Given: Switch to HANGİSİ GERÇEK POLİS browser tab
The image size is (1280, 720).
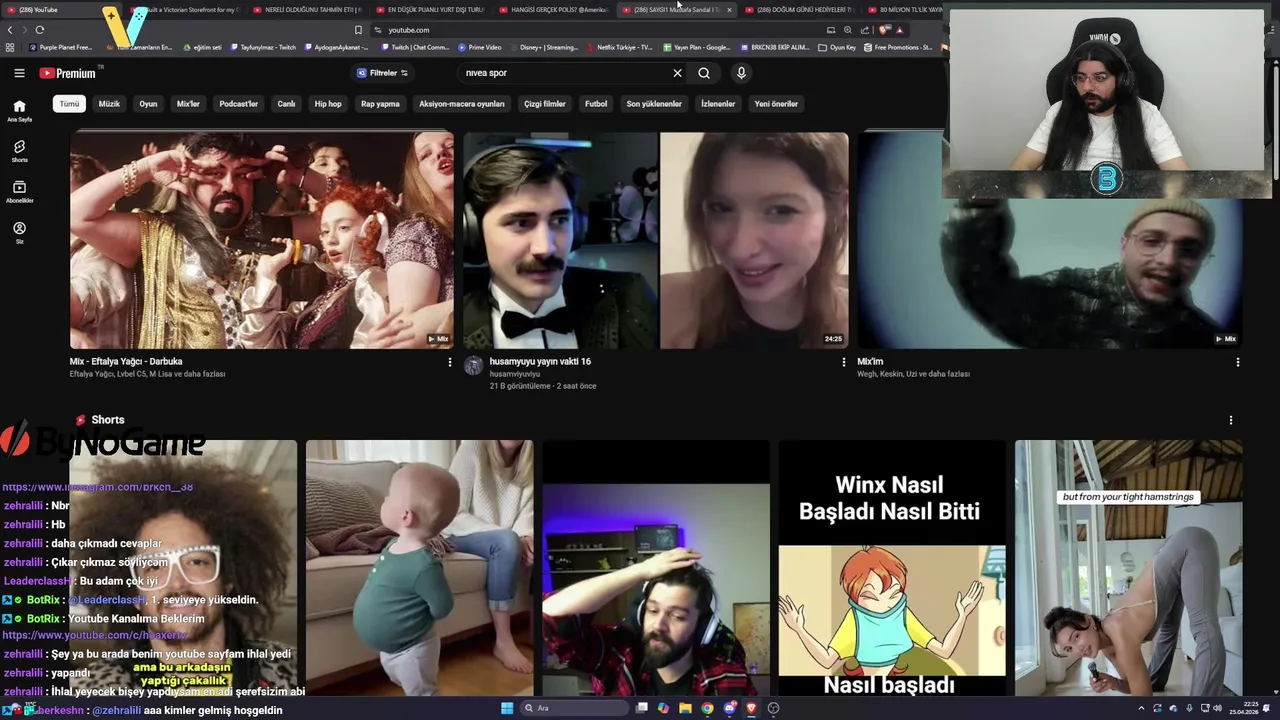Looking at the screenshot, I should coord(553,10).
